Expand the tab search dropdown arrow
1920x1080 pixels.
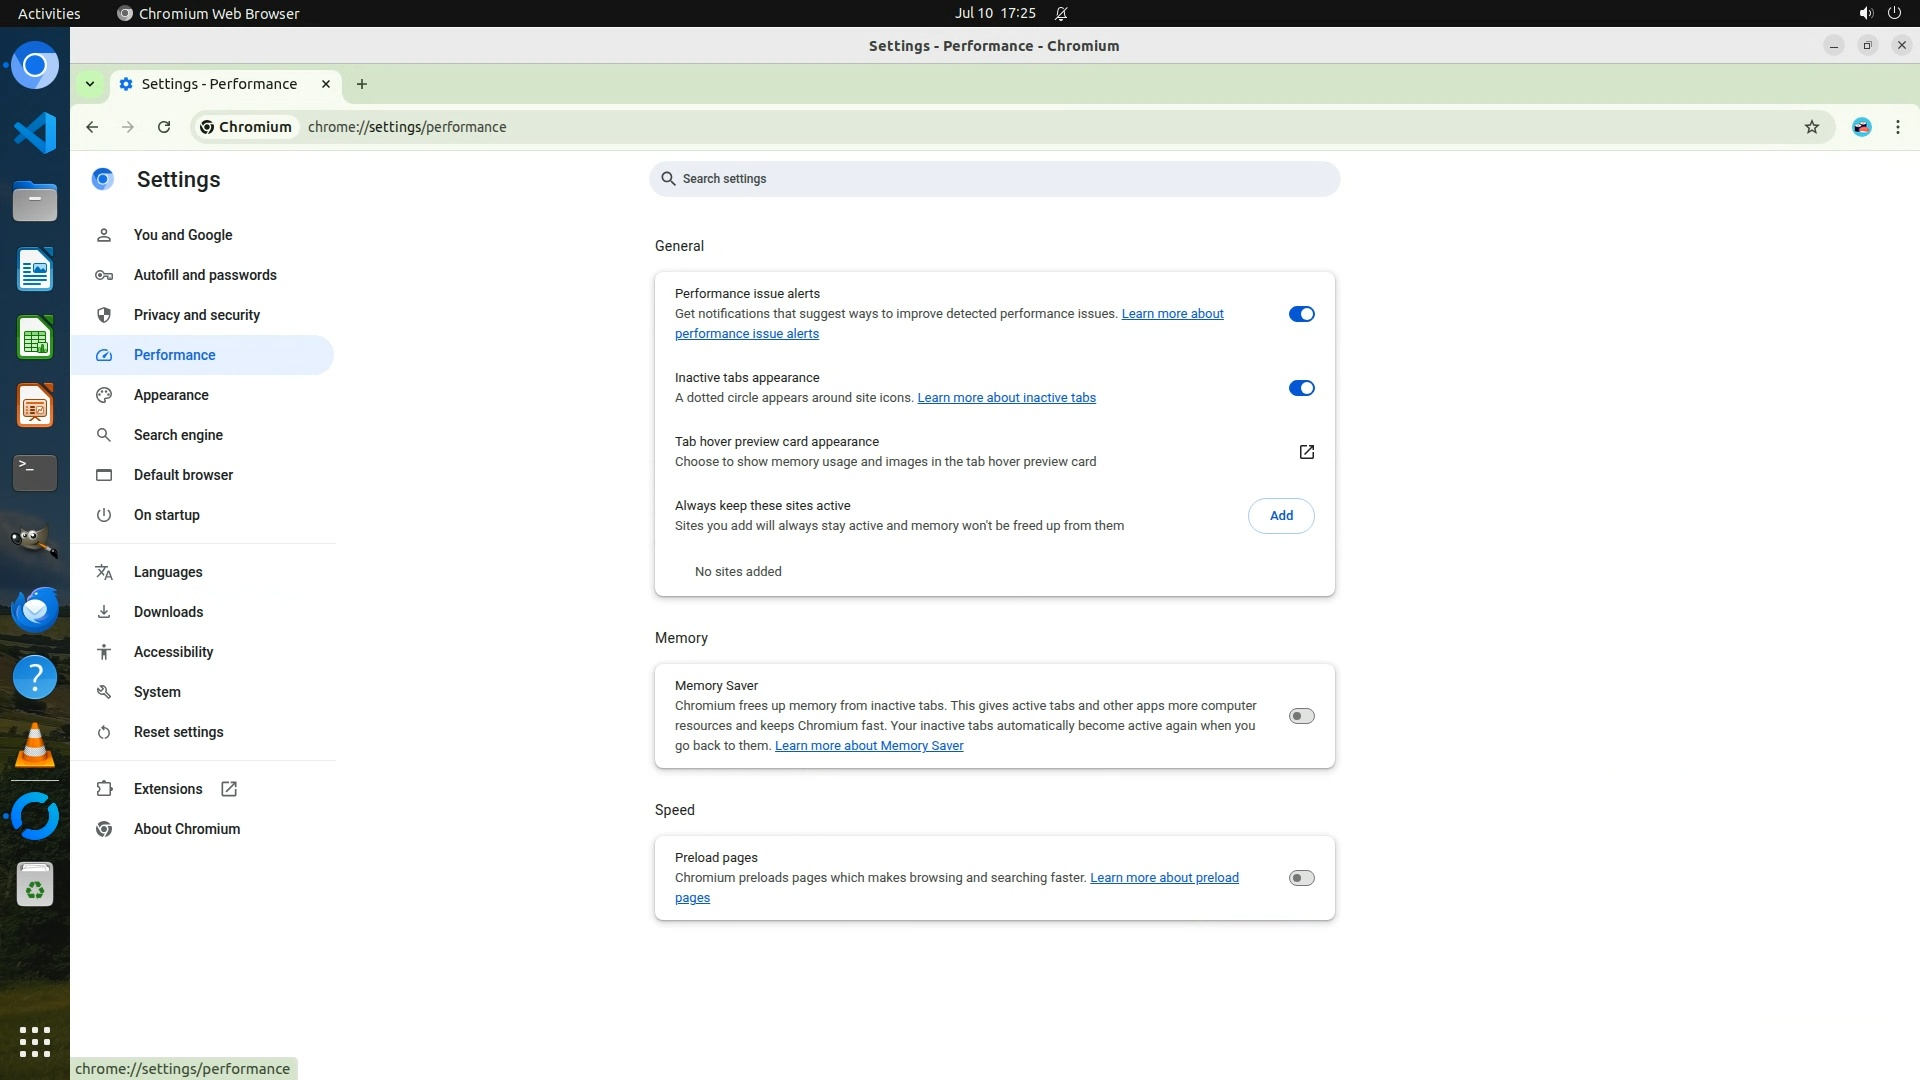pyautogui.click(x=90, y=84)
